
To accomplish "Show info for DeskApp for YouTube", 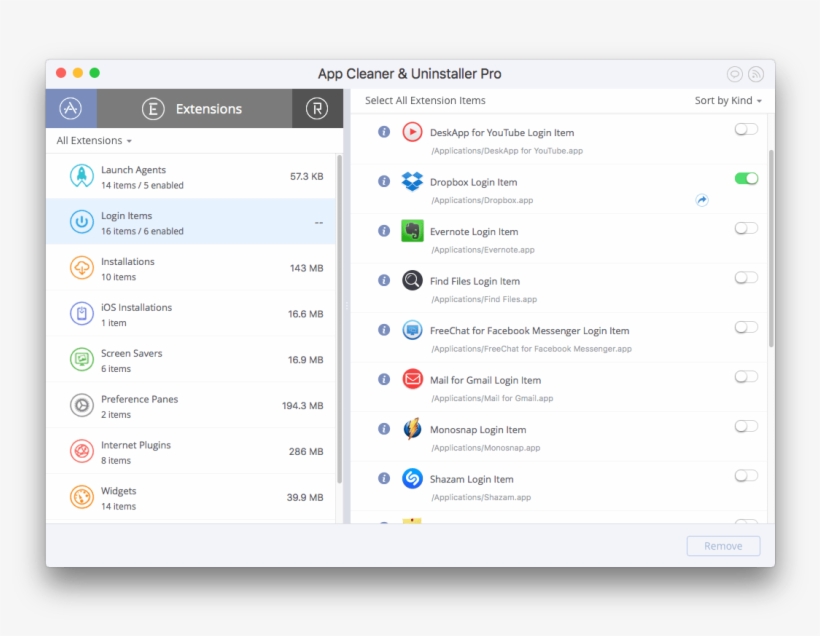I will (384, 132).
